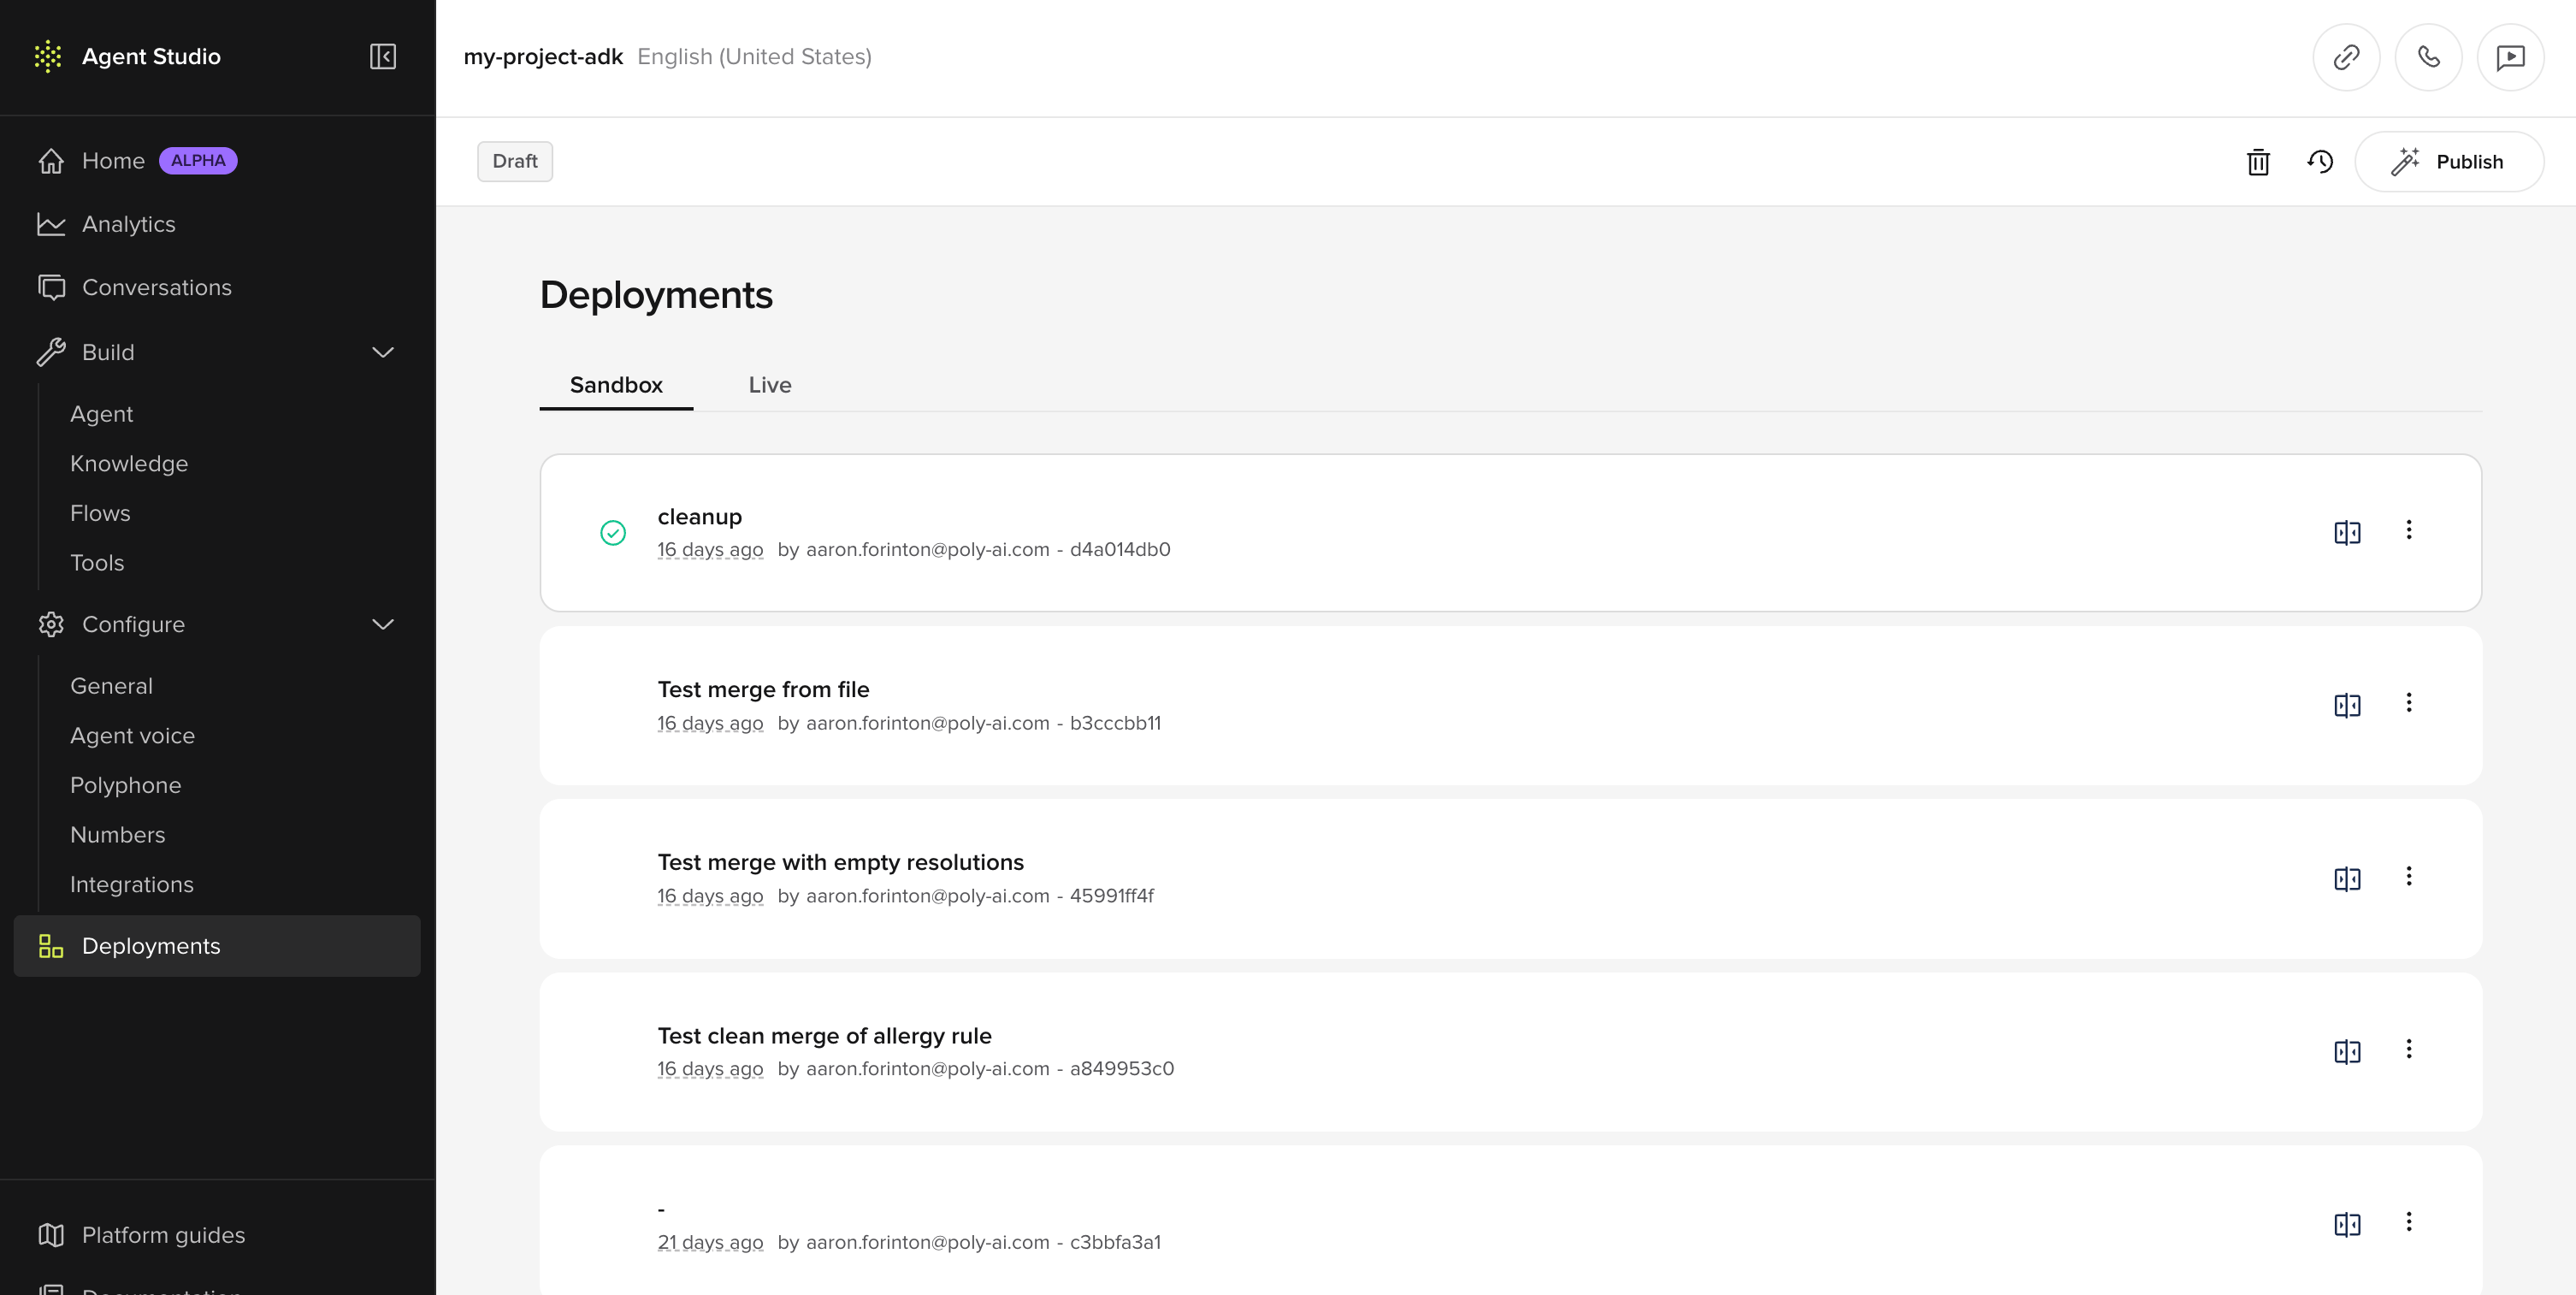Select Deployments in sidebar

click(x=217, y=946)
